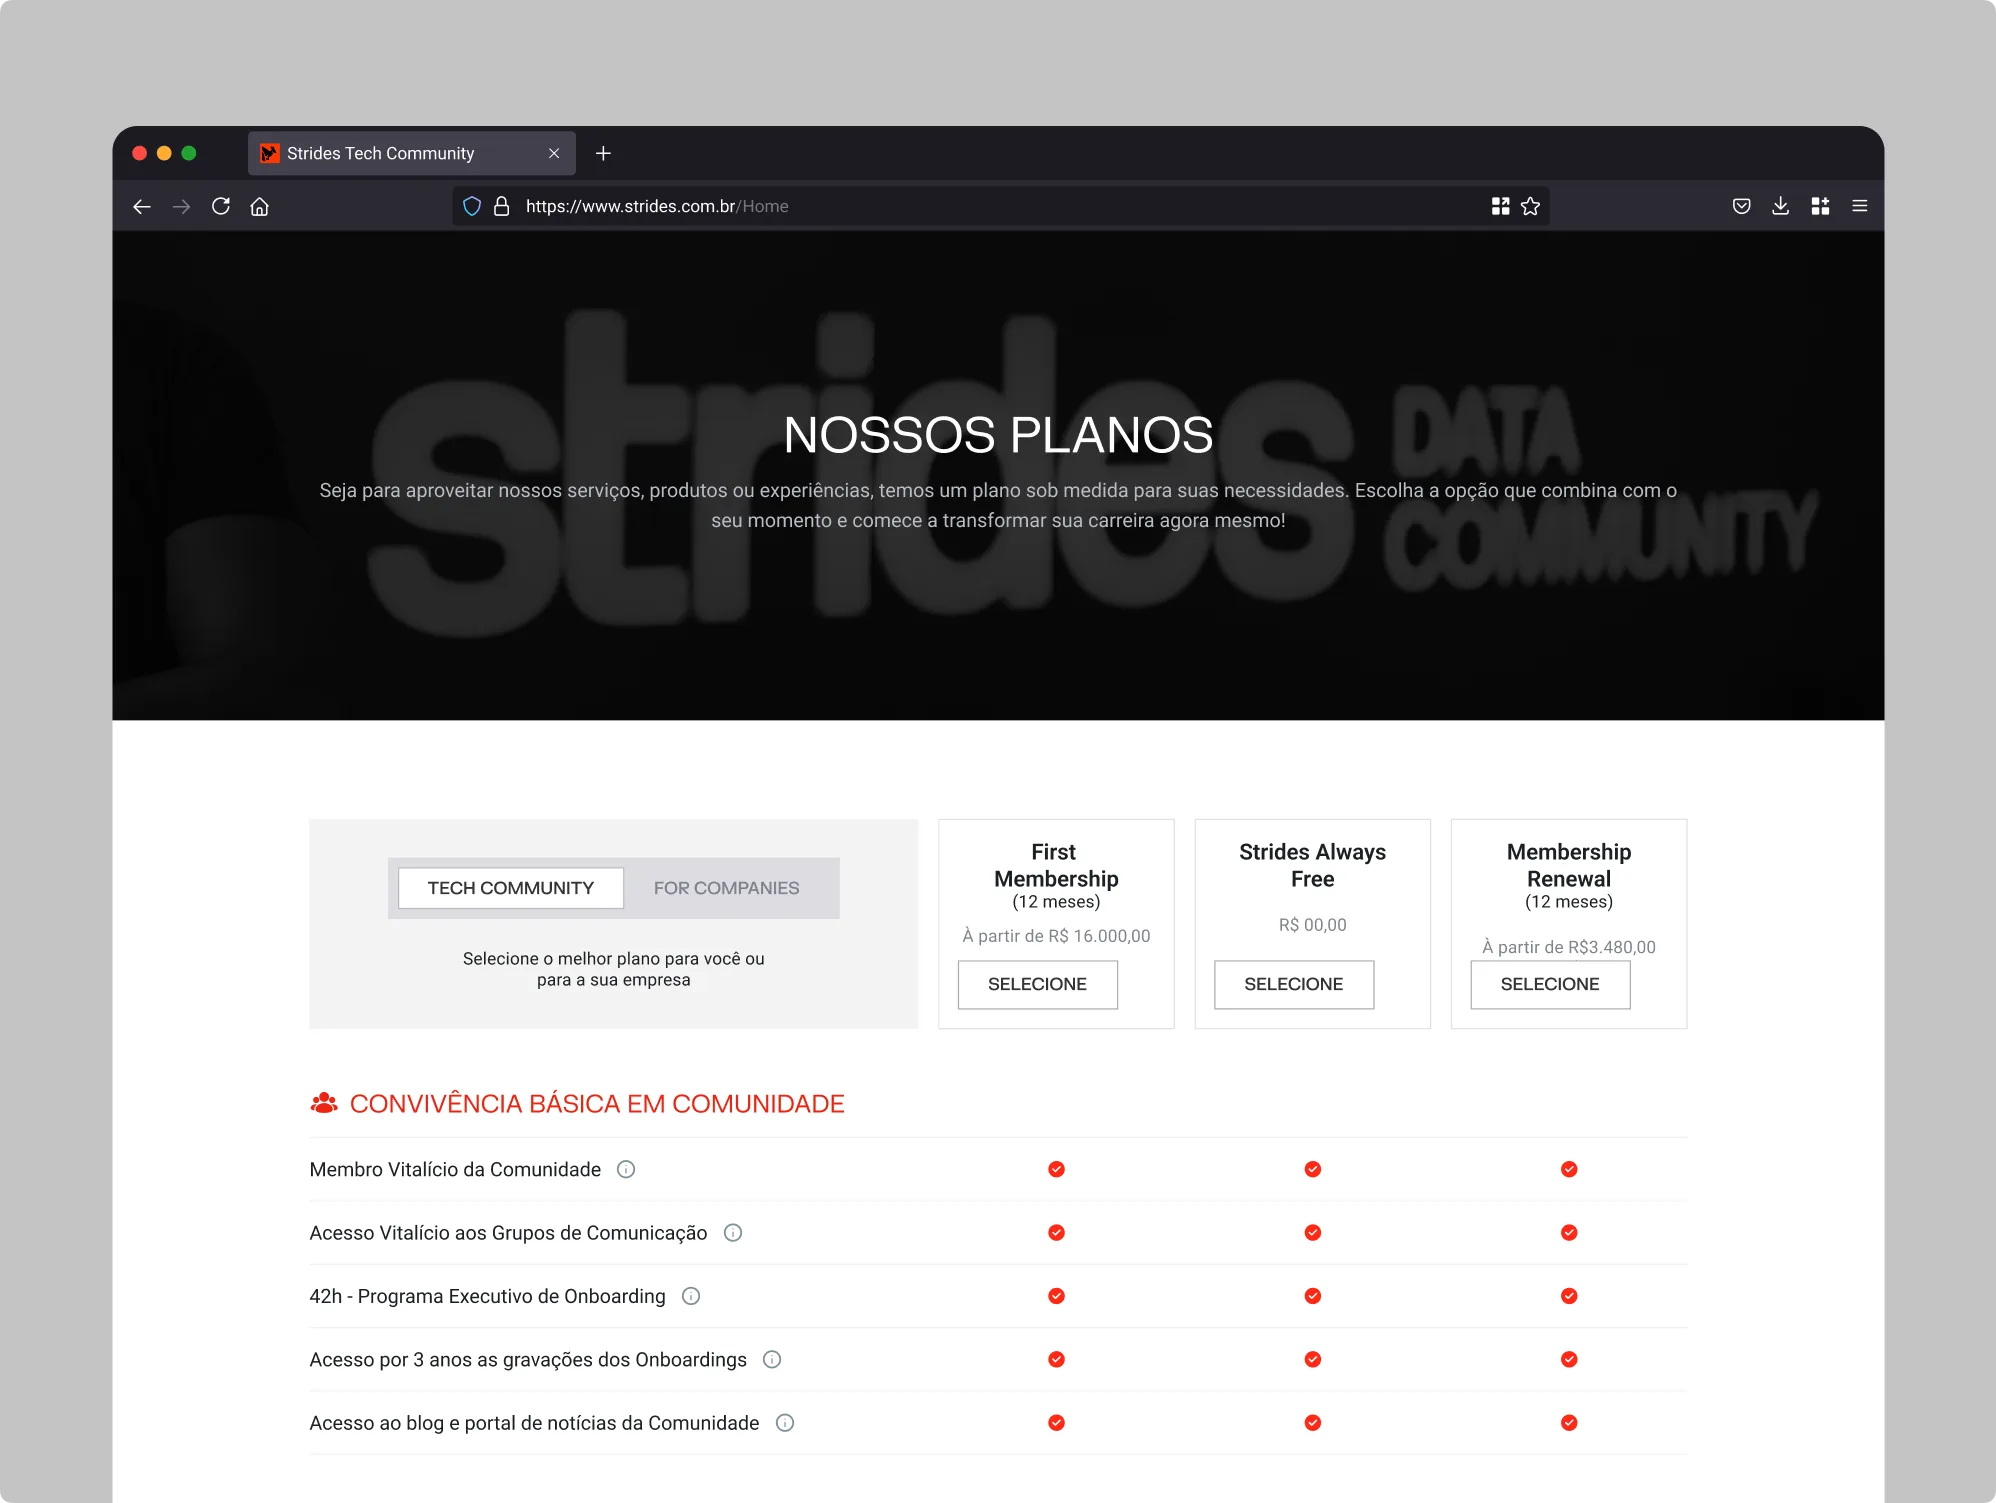Screen dimensions: 1996x1503
Task: Click First Membership check for Grupos de Comunicação
Action: click(1056, 1233)
